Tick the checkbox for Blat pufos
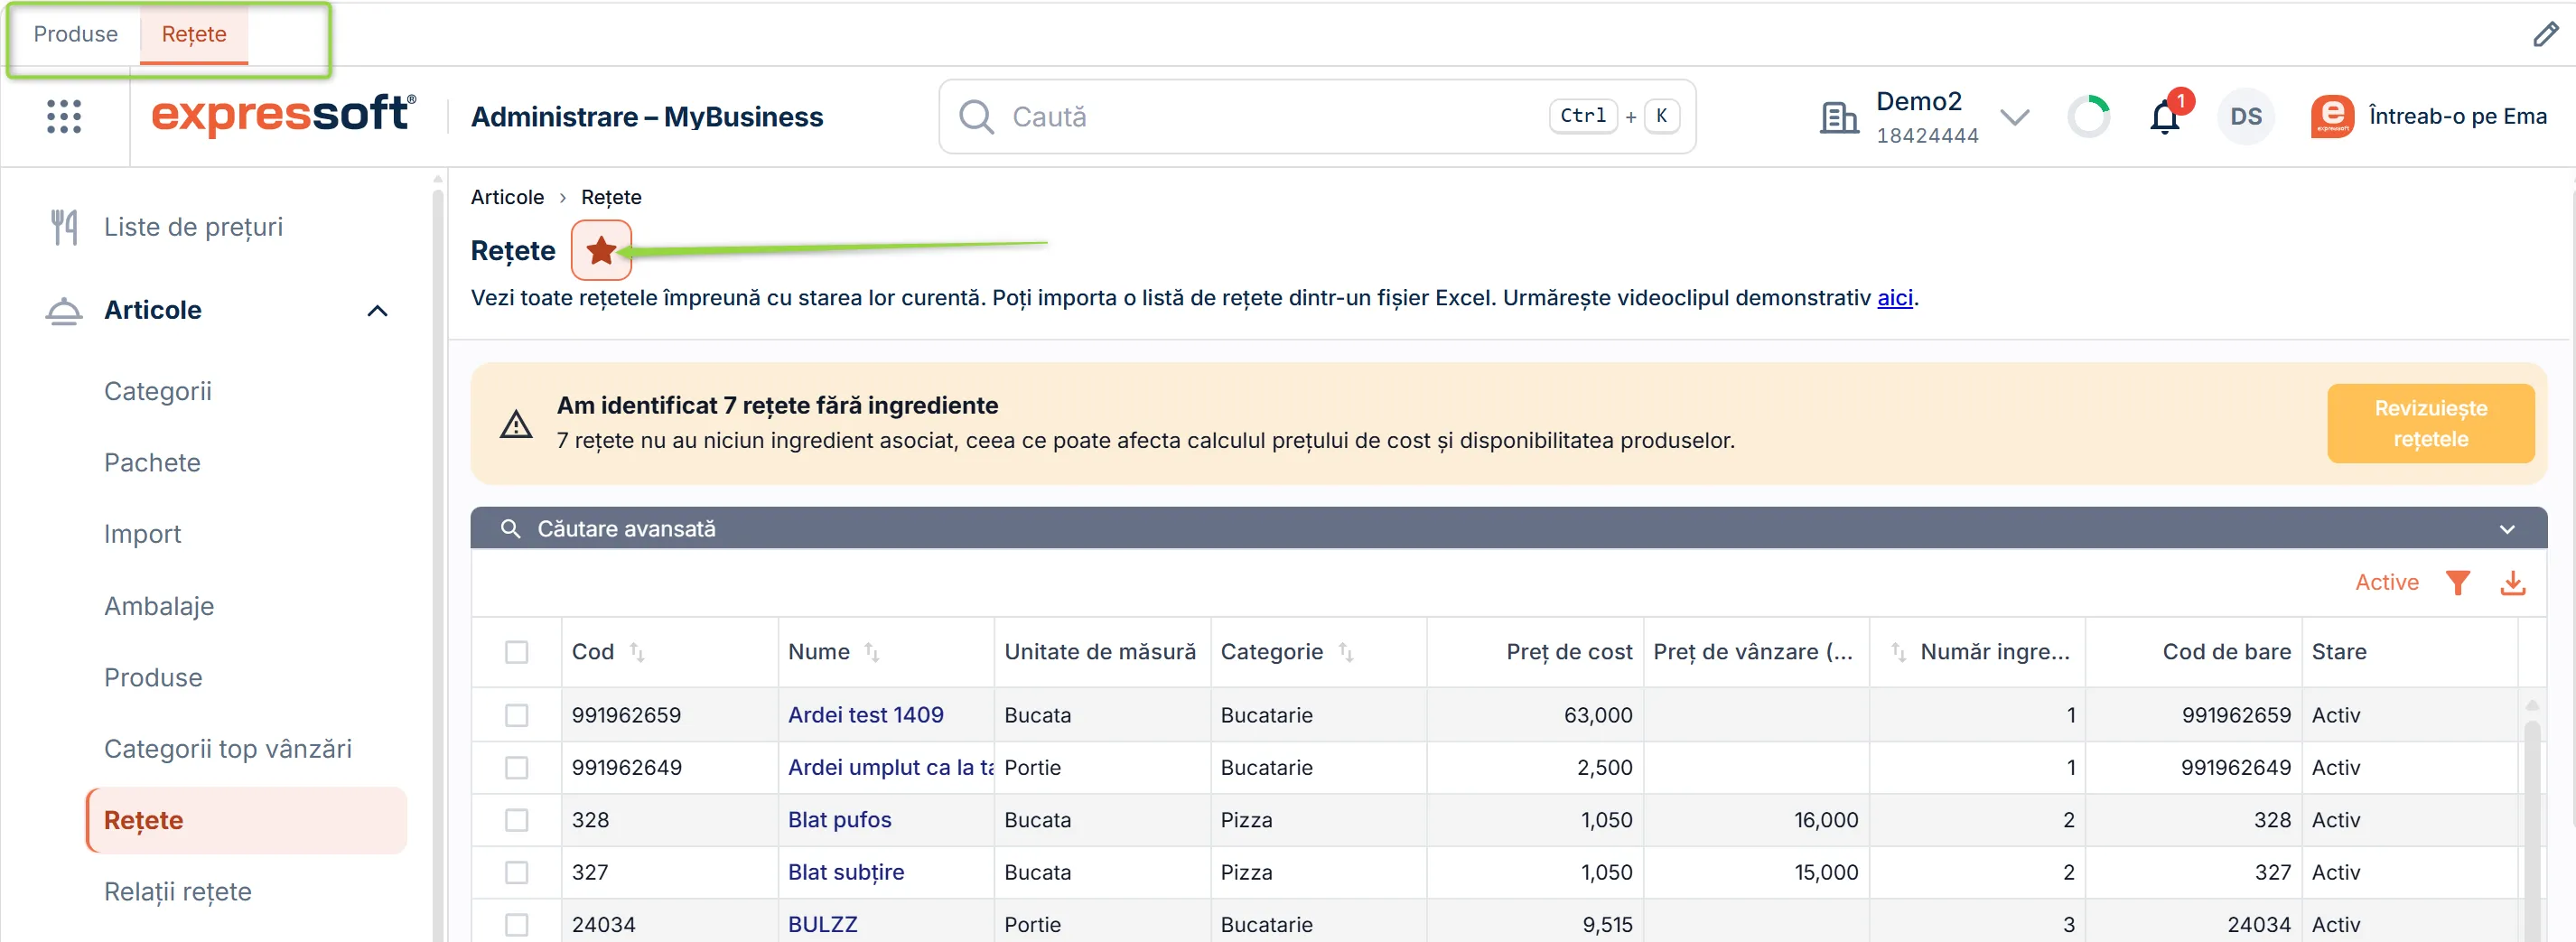The width and height of the screenshot is (2576, 942). click(516, 820)
